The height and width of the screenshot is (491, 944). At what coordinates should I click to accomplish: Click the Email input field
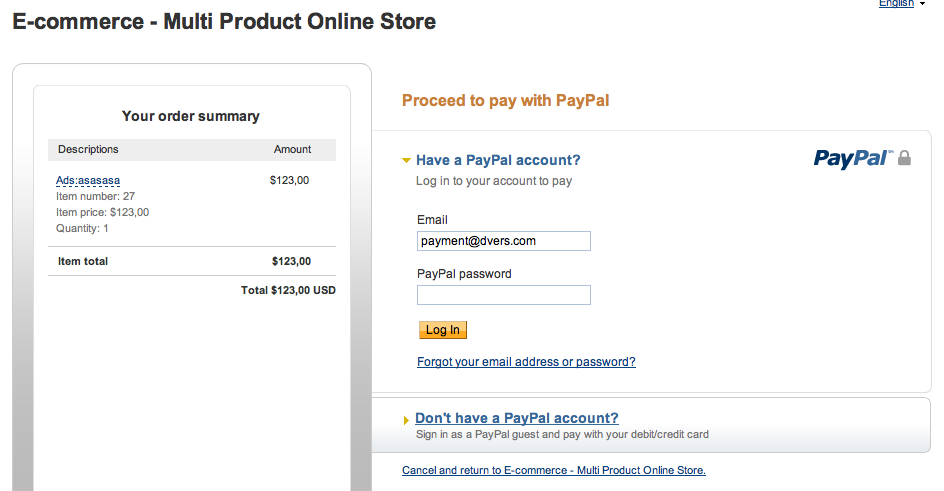tap(503, 241)
